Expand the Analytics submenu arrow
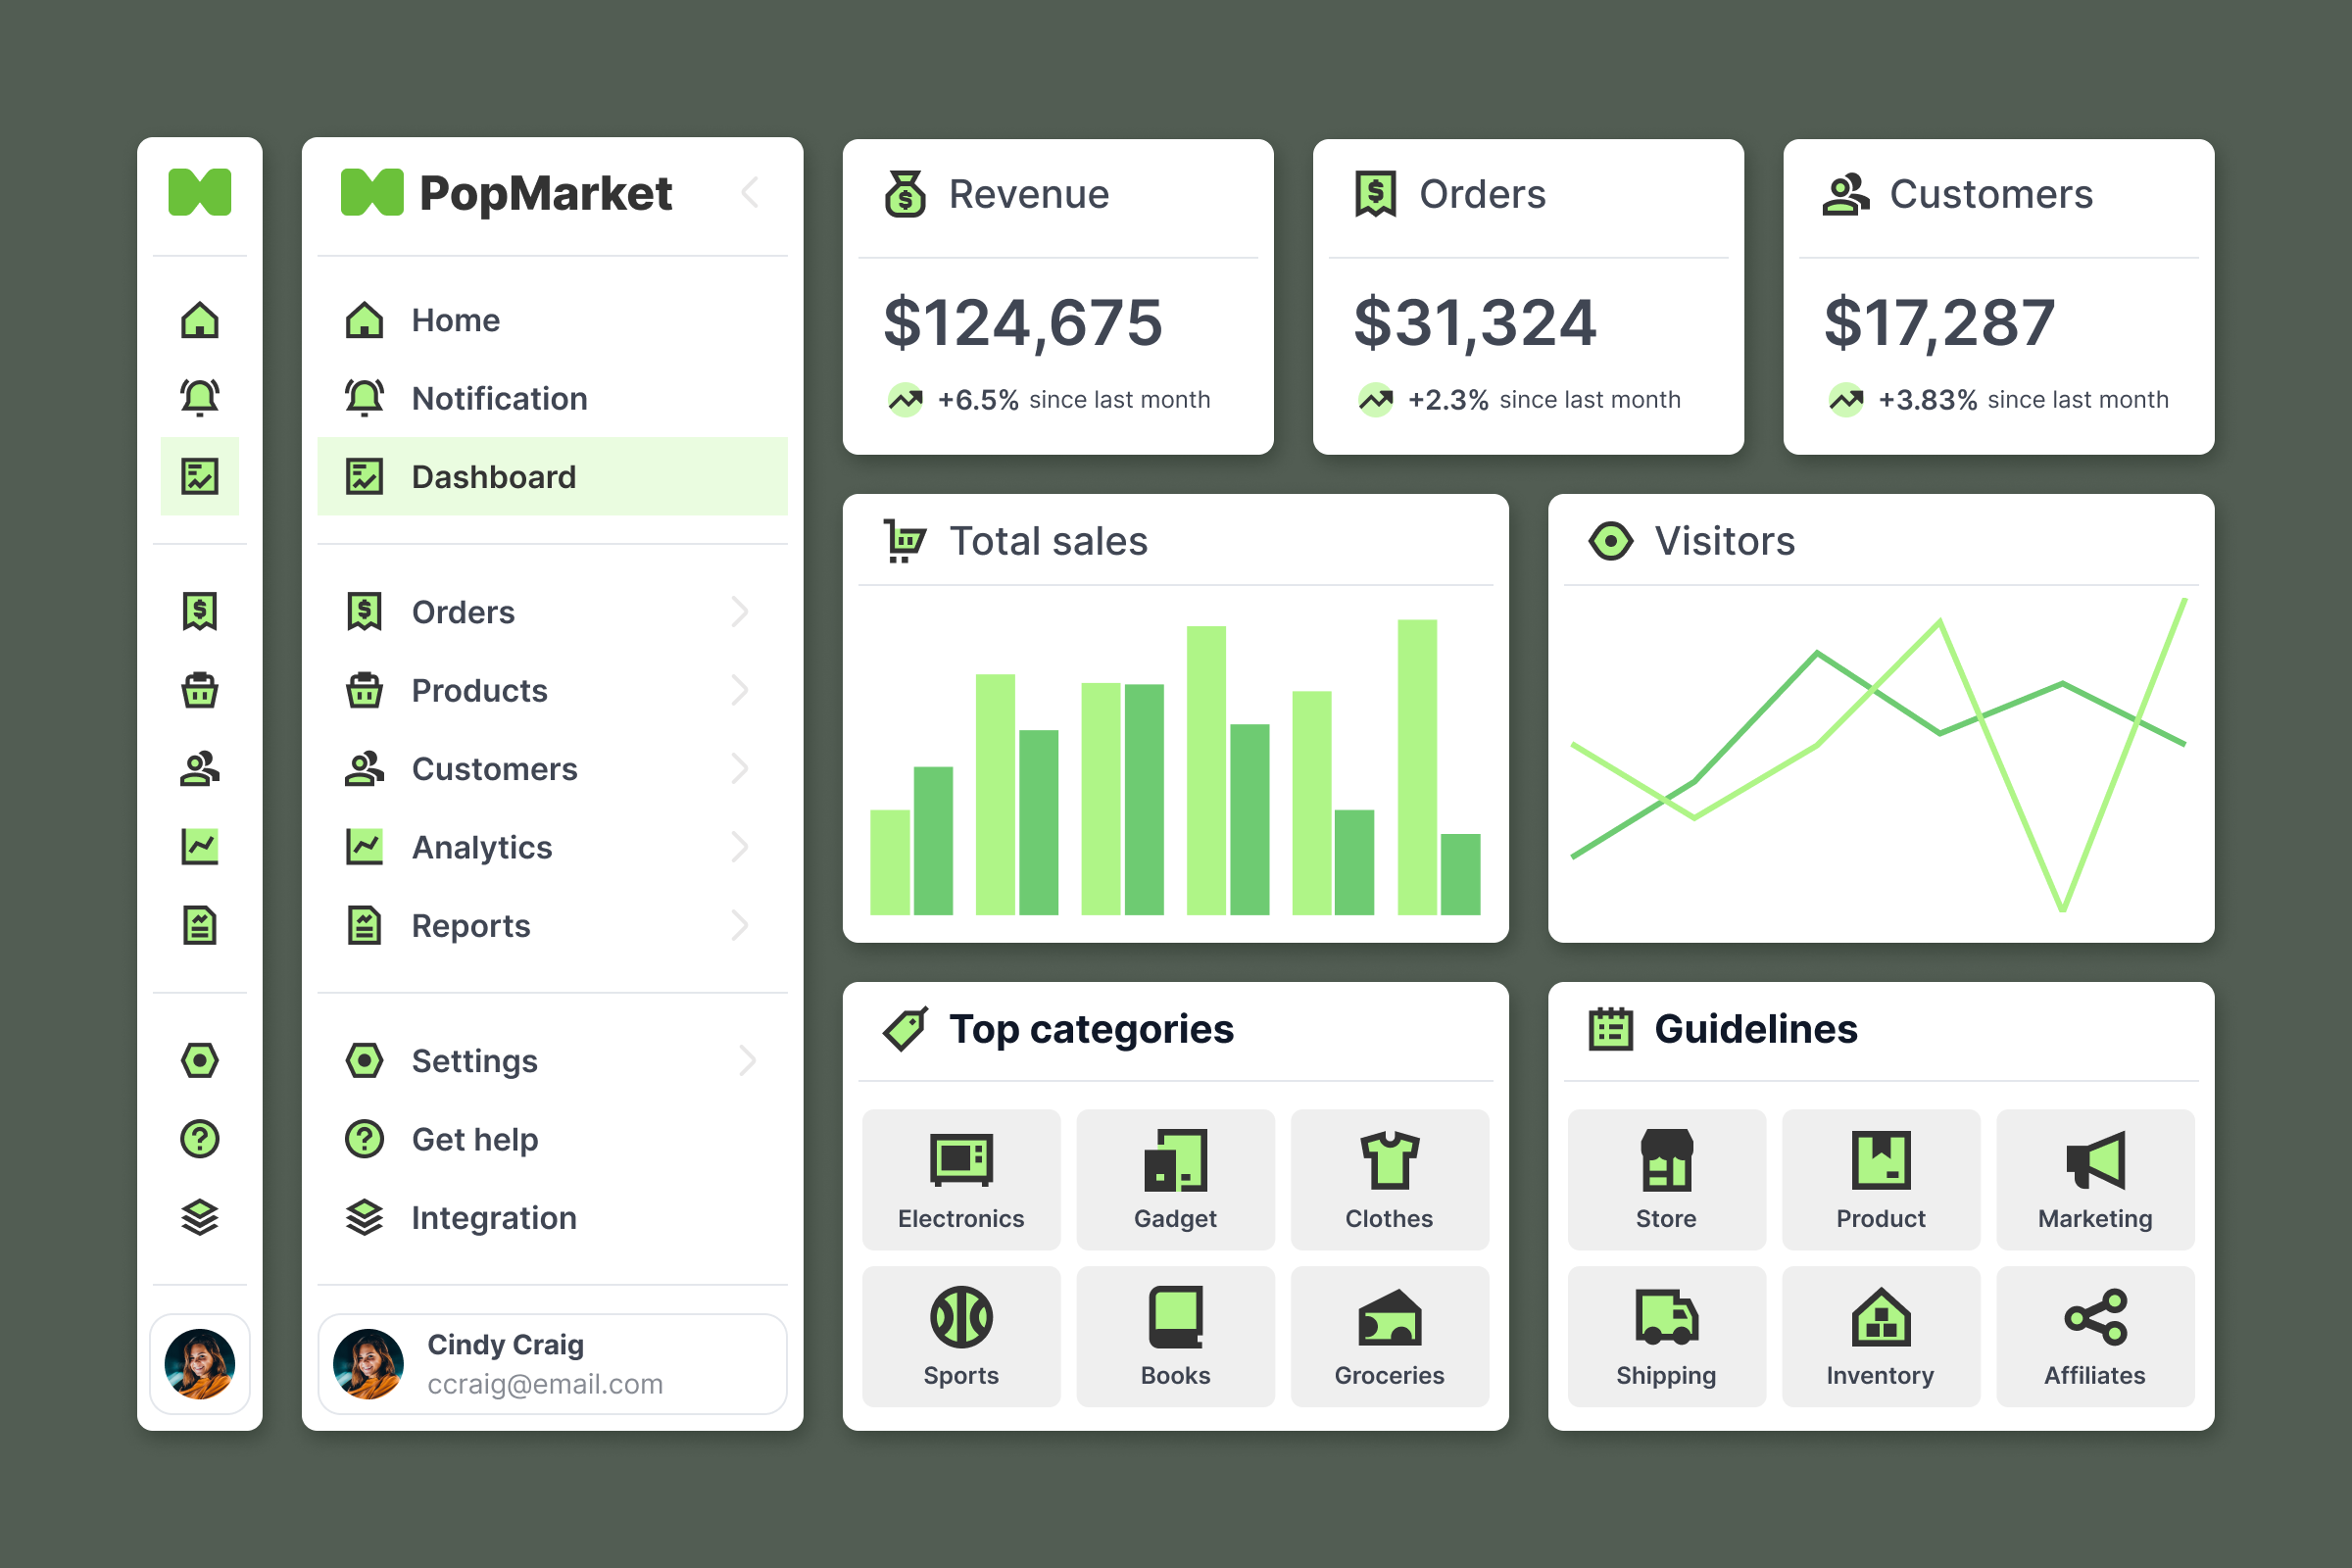The image size is (2352, 1568). 740,847
